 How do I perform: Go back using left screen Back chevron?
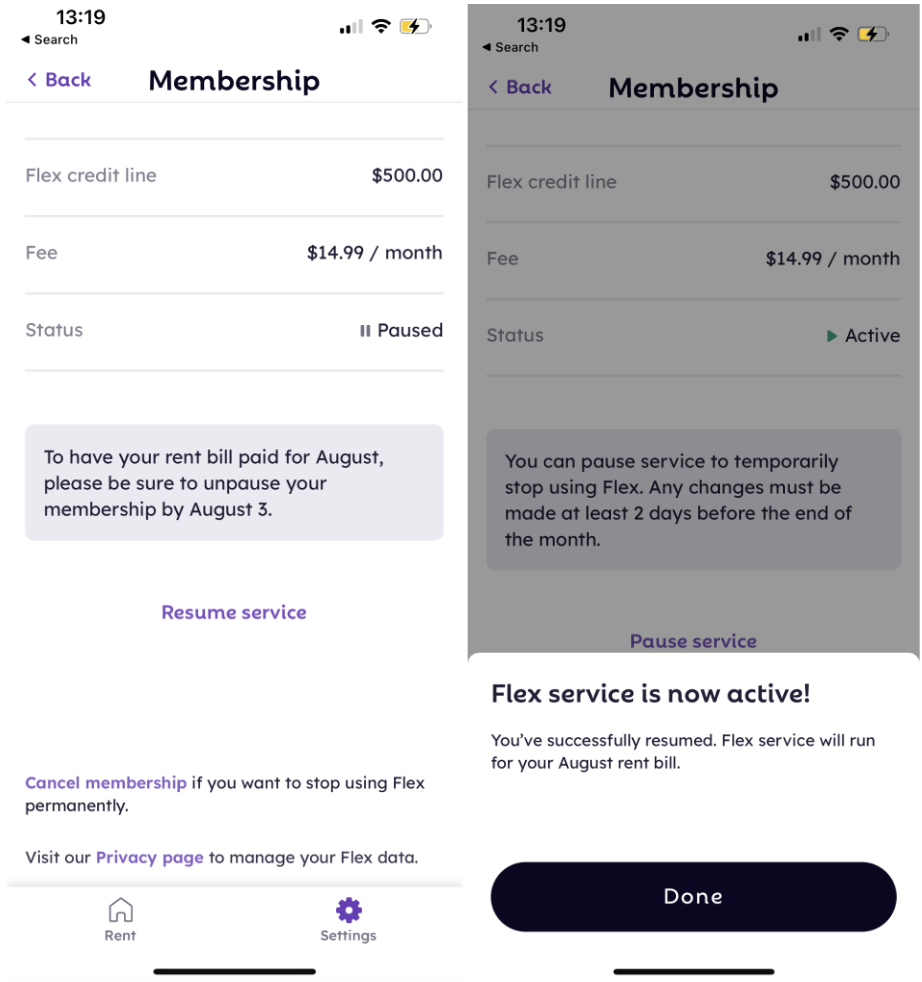(x=33, y=80)
